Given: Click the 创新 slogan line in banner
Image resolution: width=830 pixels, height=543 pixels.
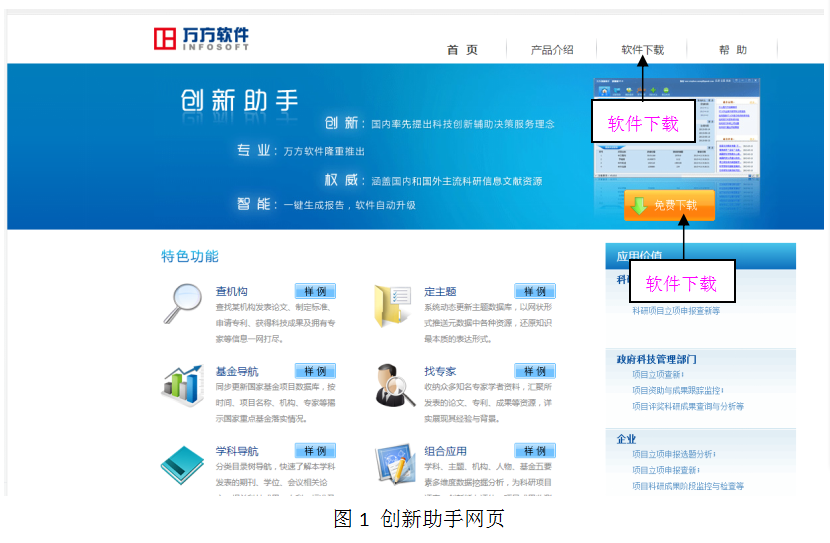Looking at the screenshot, I should (439, 123).
